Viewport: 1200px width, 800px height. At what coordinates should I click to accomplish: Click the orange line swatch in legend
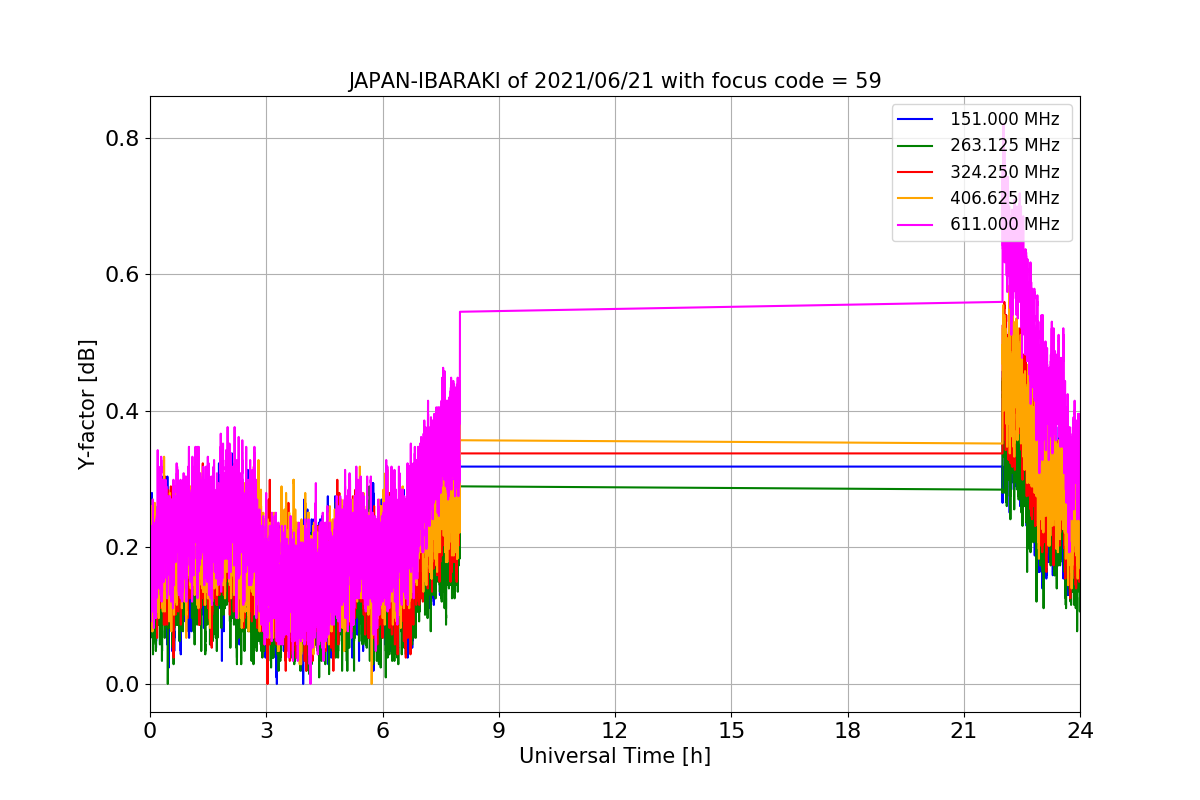(x=915, y=199)
